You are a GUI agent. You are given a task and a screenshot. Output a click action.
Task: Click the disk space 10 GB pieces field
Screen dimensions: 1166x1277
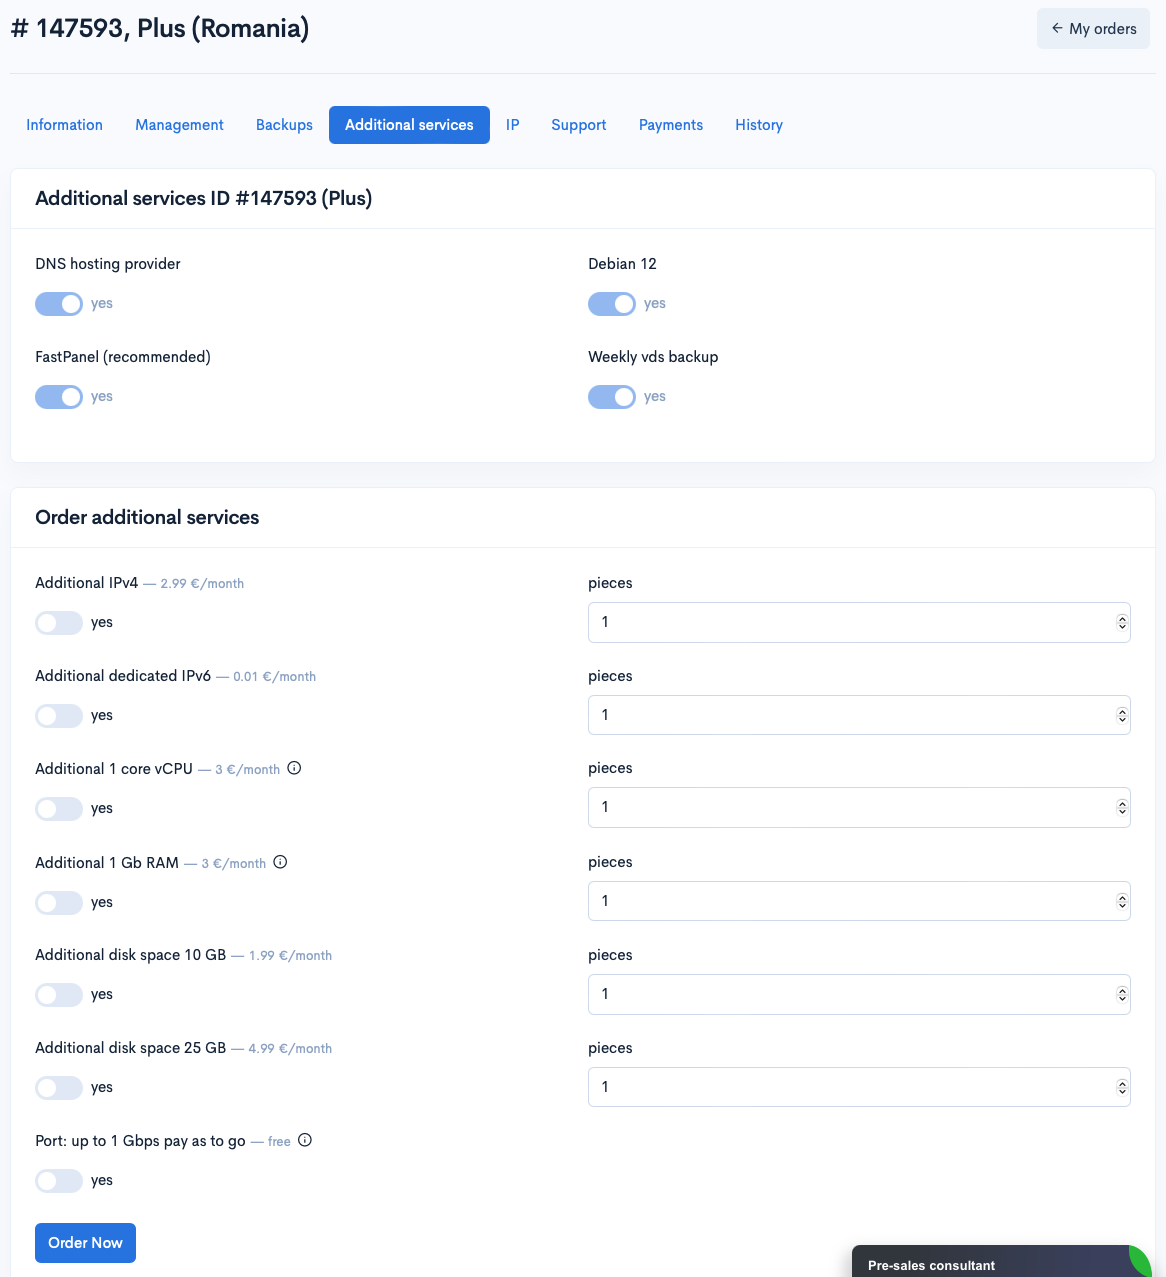click(859, 994)
